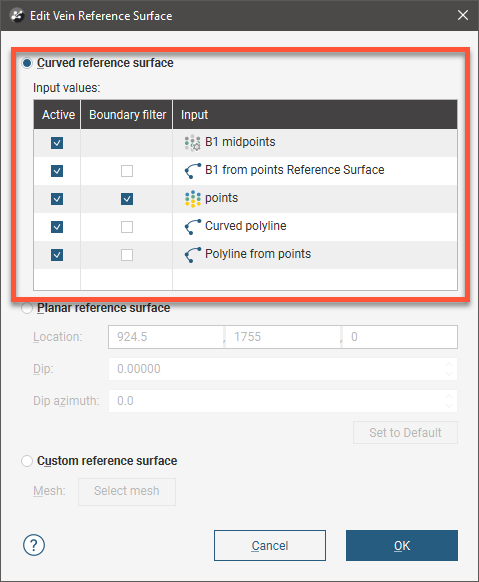Disable Boundary filter for points
The width and height of the screenshot is (479, 582).
point(127,199)
